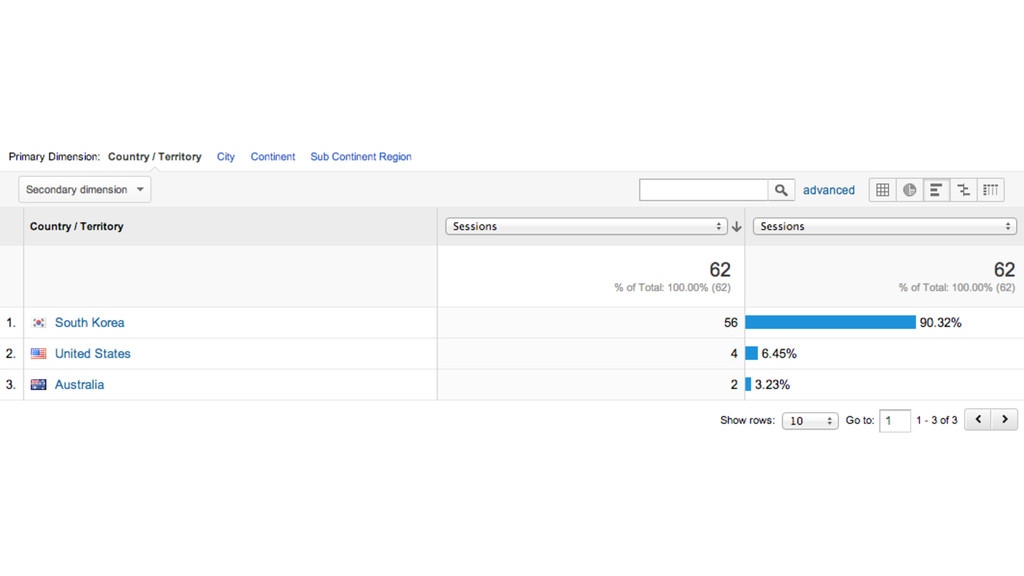Screen dimensions: 1024x576
Task: Switch to pie chart percentage view
Action: [x=909, y=190]
